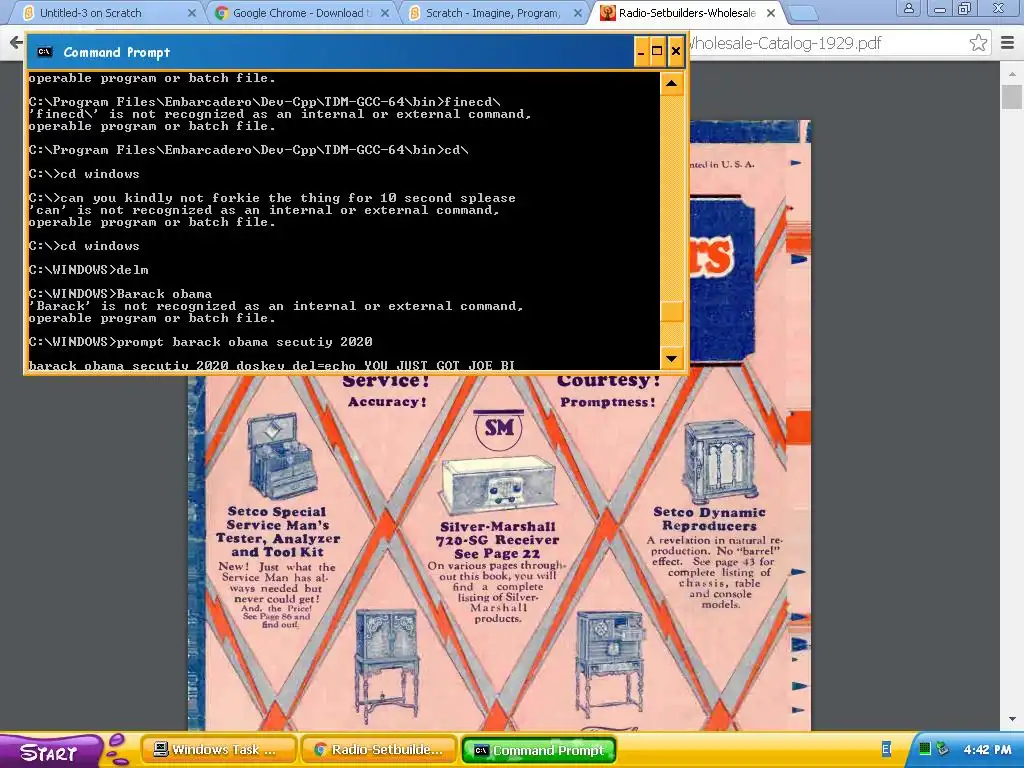Click 'Silver-Marshall 720-SG Receiver' heading
1024x768 pixels.
(x=498, y=539)
